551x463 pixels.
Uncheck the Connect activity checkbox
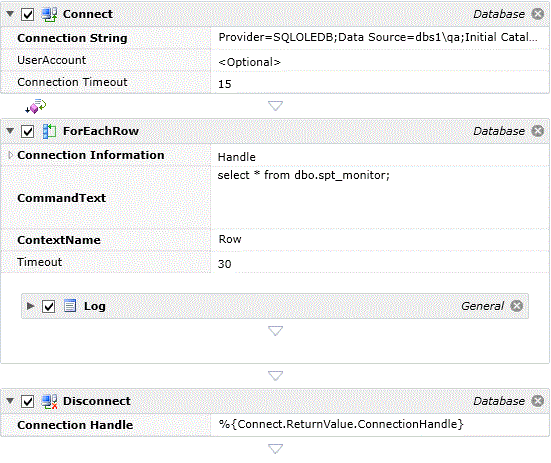click(x=27, y=15)
